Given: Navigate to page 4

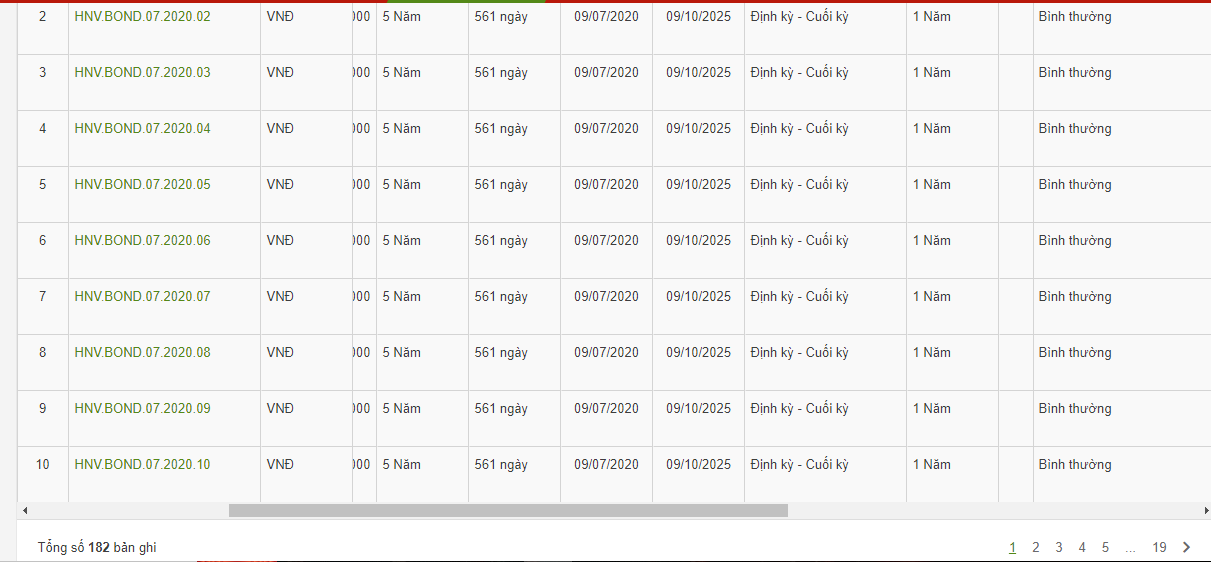Looking at the screenshot, I should click(1082, 547).
